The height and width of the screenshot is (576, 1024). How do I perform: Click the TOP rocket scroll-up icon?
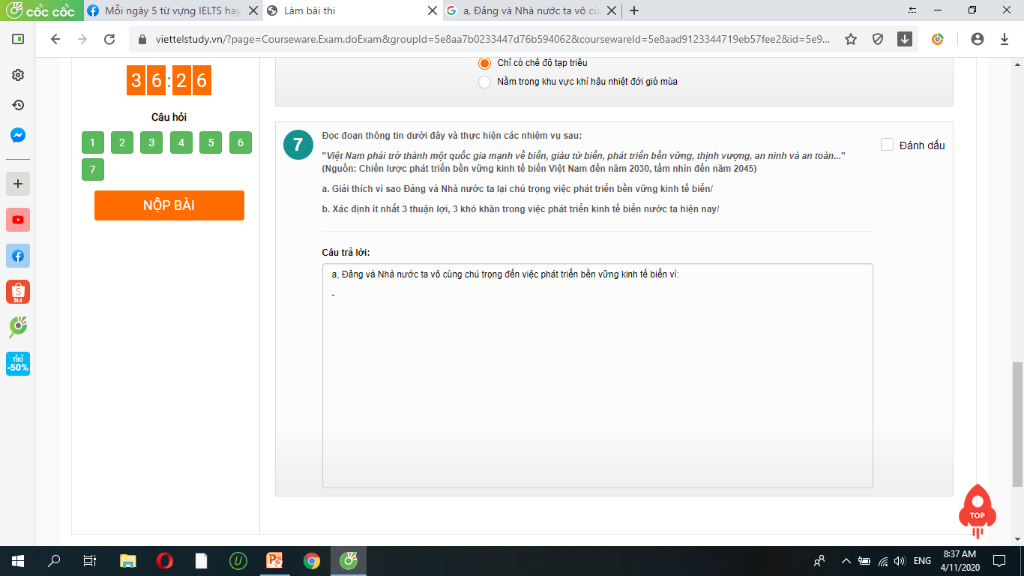pos(977,511)
